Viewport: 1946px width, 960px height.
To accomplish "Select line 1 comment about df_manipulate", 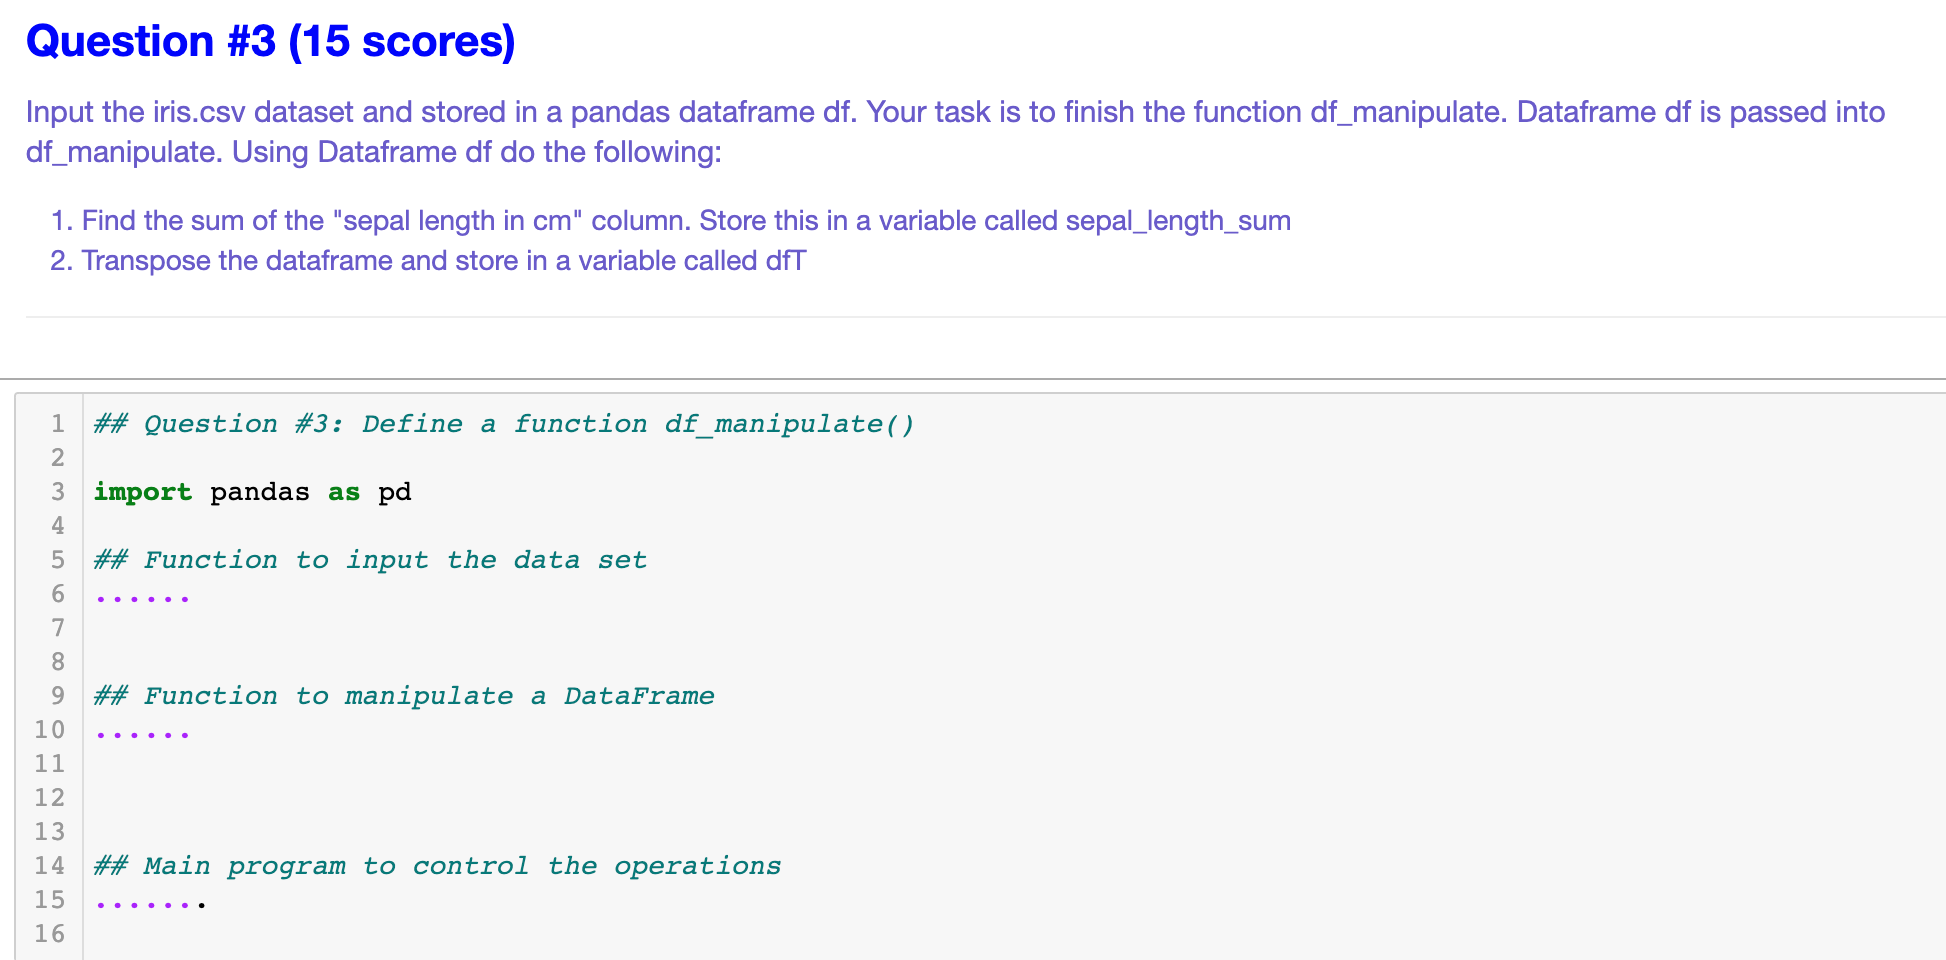I will [500, 423].
